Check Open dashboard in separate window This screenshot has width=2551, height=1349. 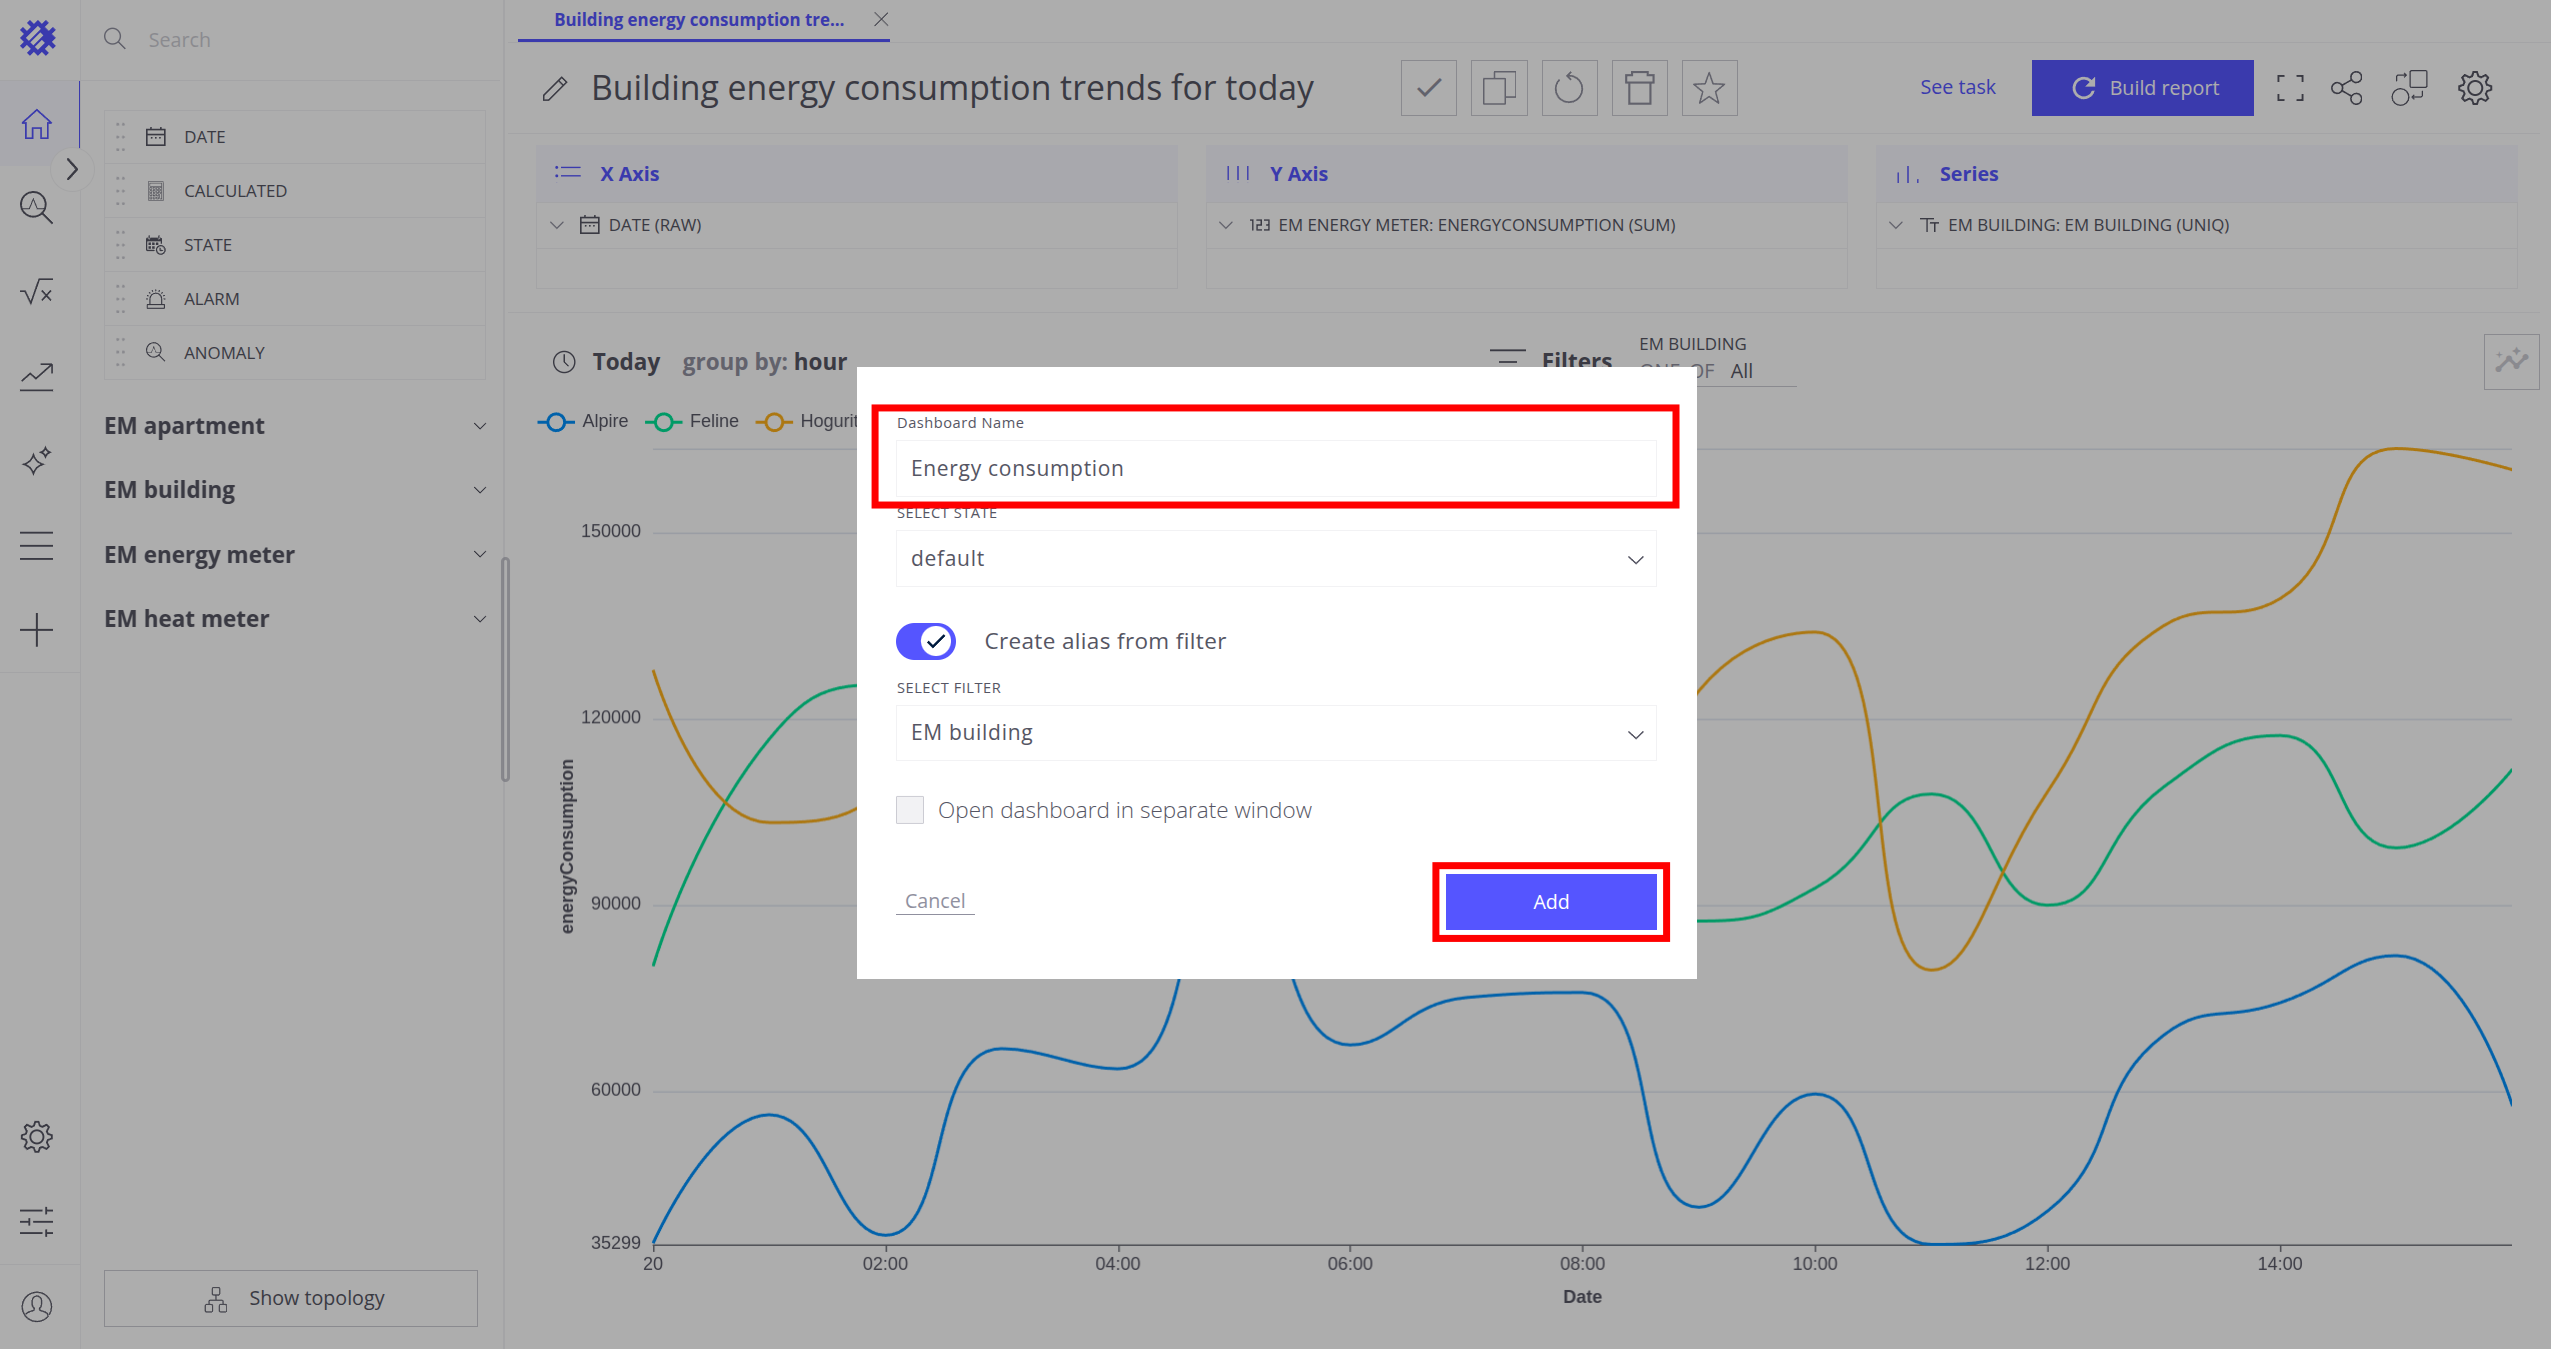[910, 810]
